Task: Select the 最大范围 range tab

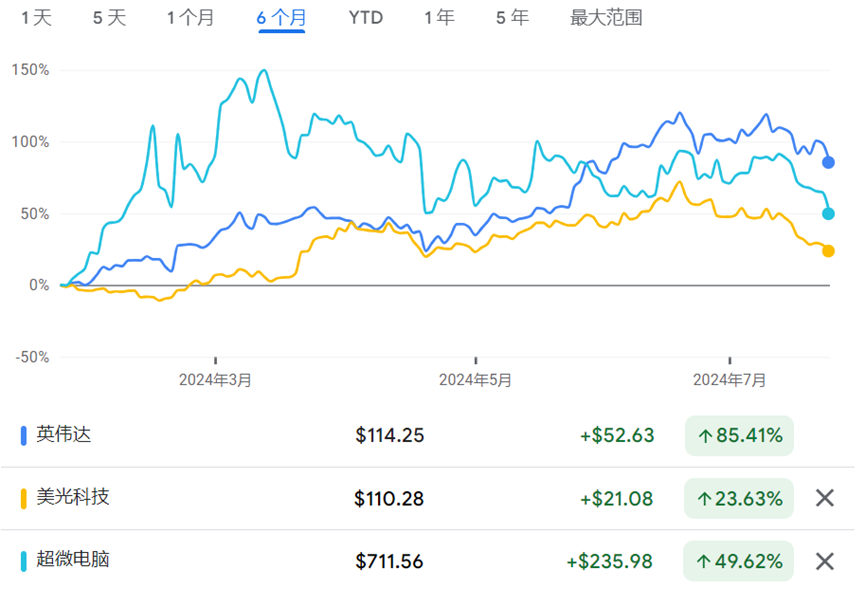Action: pos(606,18)
